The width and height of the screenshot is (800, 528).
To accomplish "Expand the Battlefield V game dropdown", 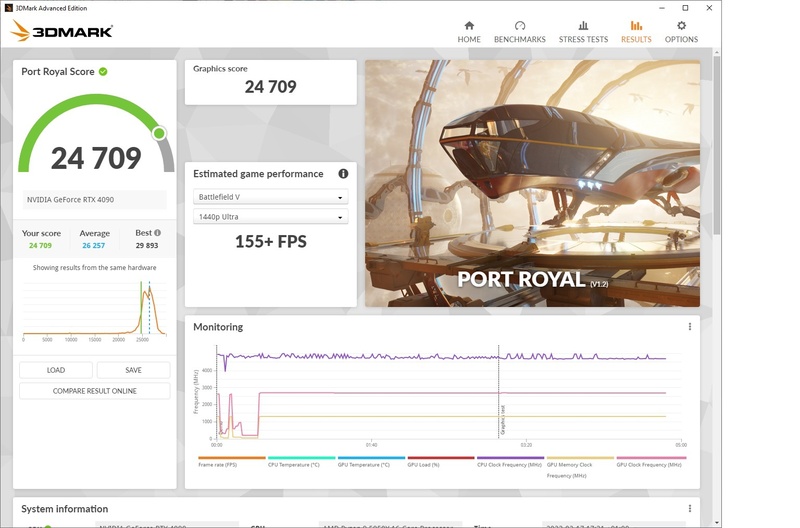I will pos(270,197).
